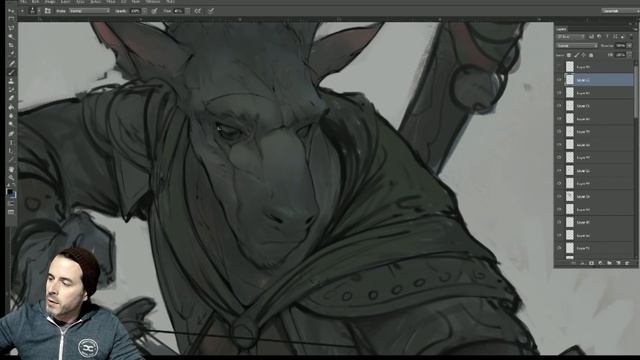The width and height of the screenshot is (640, 360).
Task: Lock transparent pixels
Action: click(569, 55)
